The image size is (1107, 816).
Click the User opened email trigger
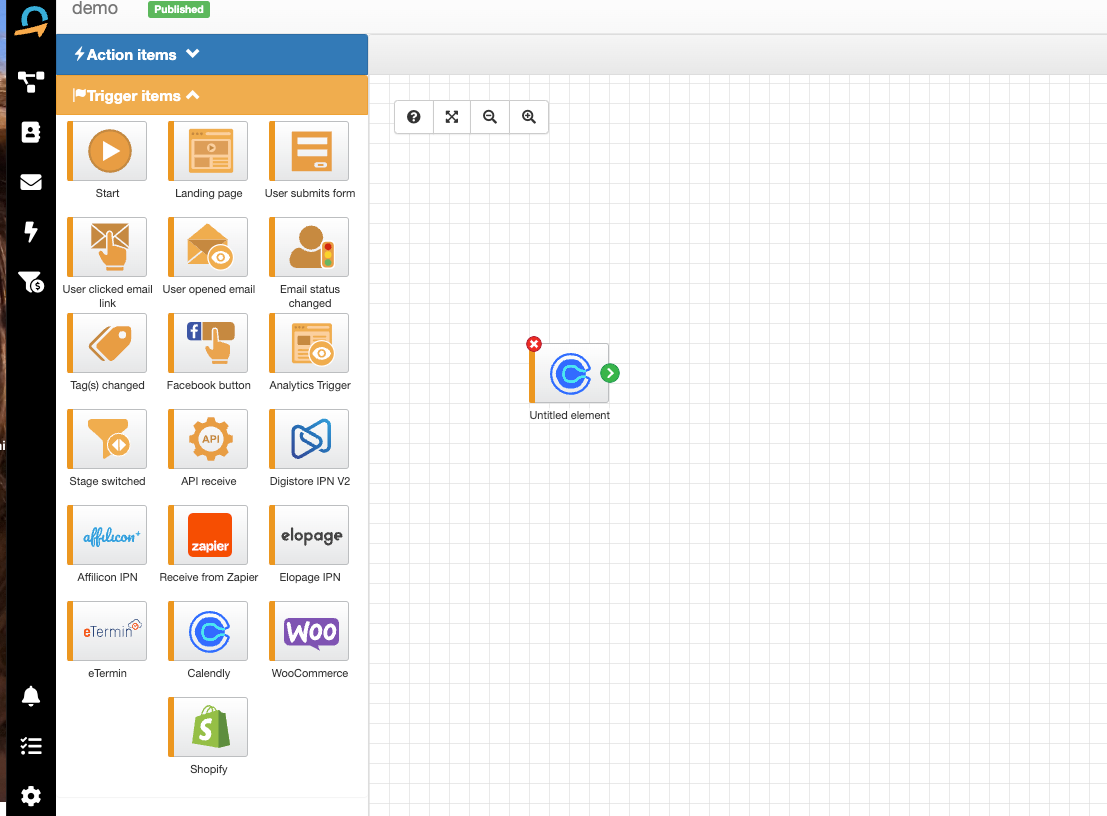point(209,247)
